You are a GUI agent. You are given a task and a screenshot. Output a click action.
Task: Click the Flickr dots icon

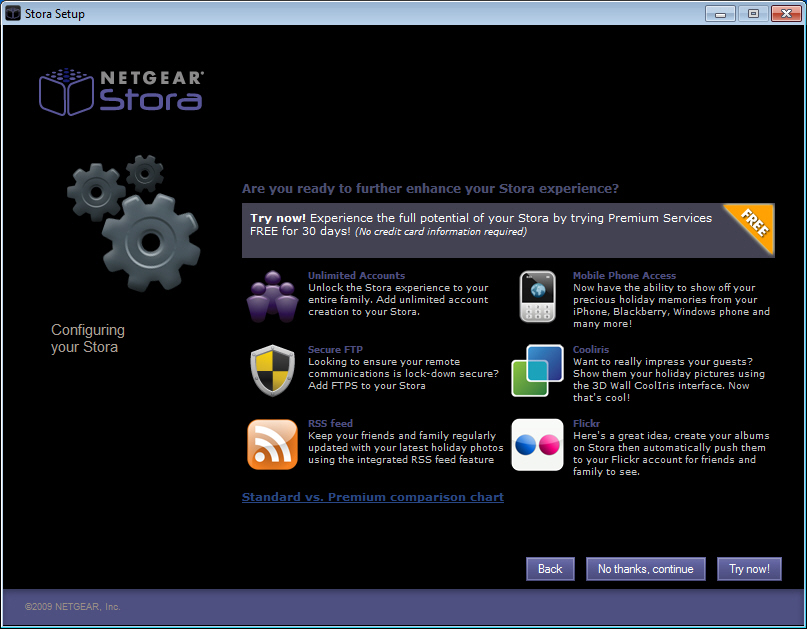(537, 444)
